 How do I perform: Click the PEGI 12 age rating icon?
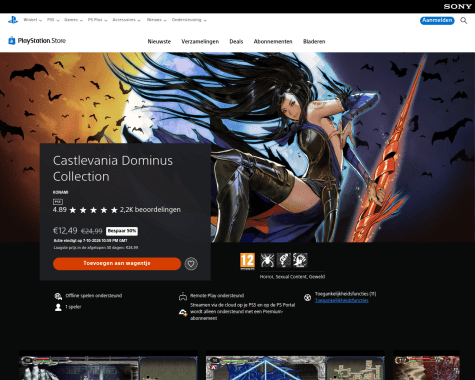(x=247, y=261)
